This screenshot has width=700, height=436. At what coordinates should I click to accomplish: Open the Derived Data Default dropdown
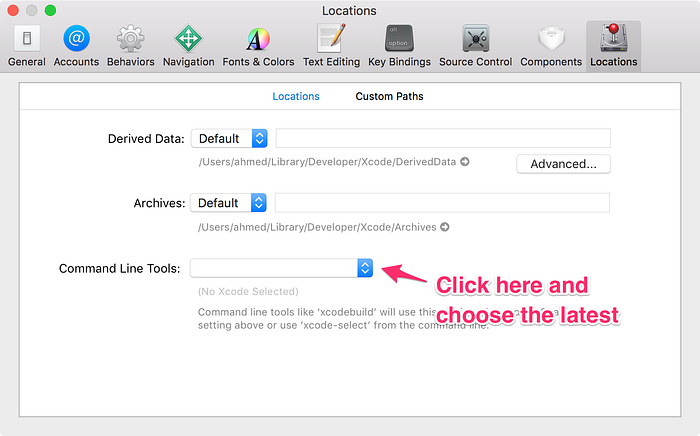[x=229, y=138]
